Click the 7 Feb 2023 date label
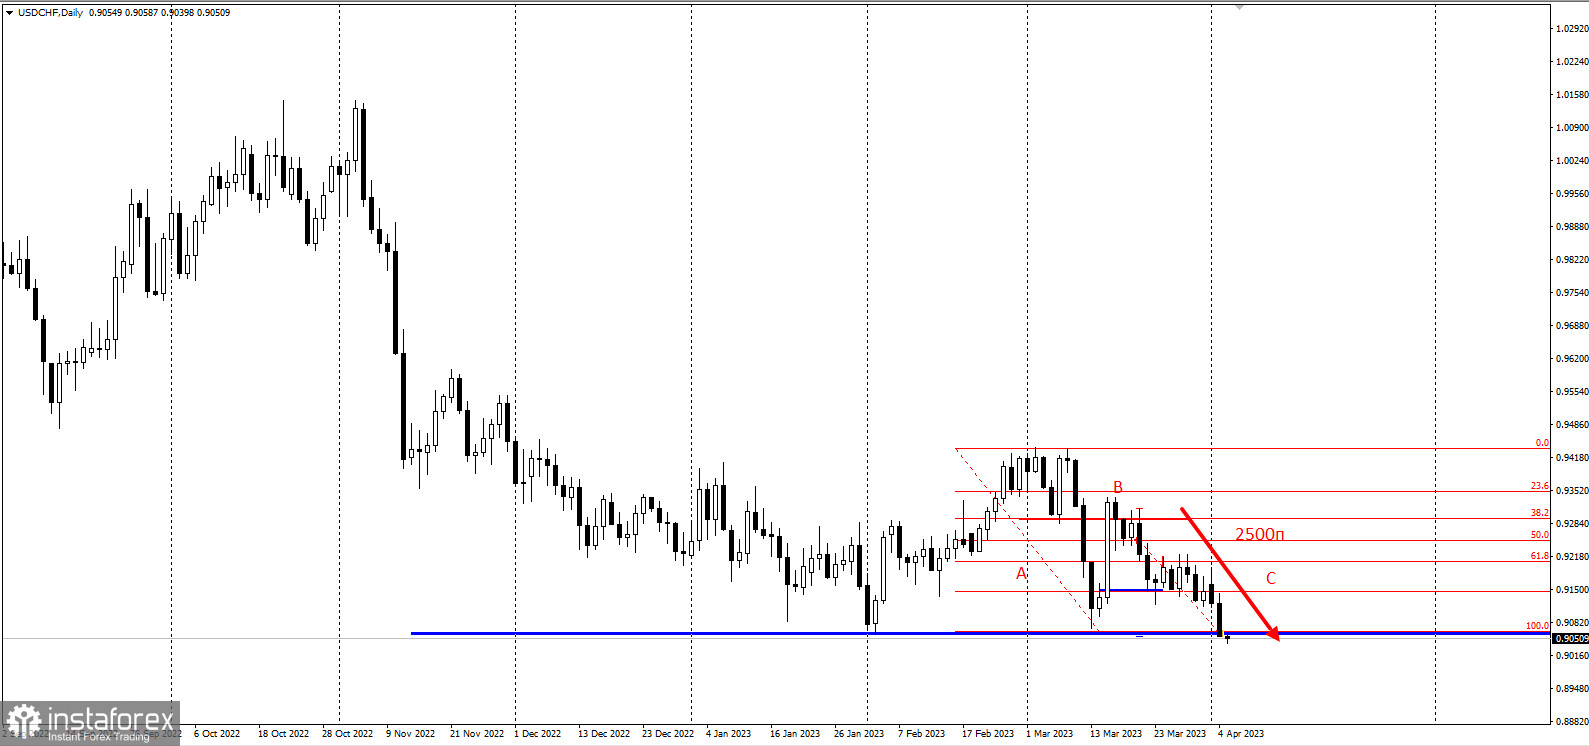Viewport: 1589px width, 746px height. pyautogui.click(x=921, y=734)
